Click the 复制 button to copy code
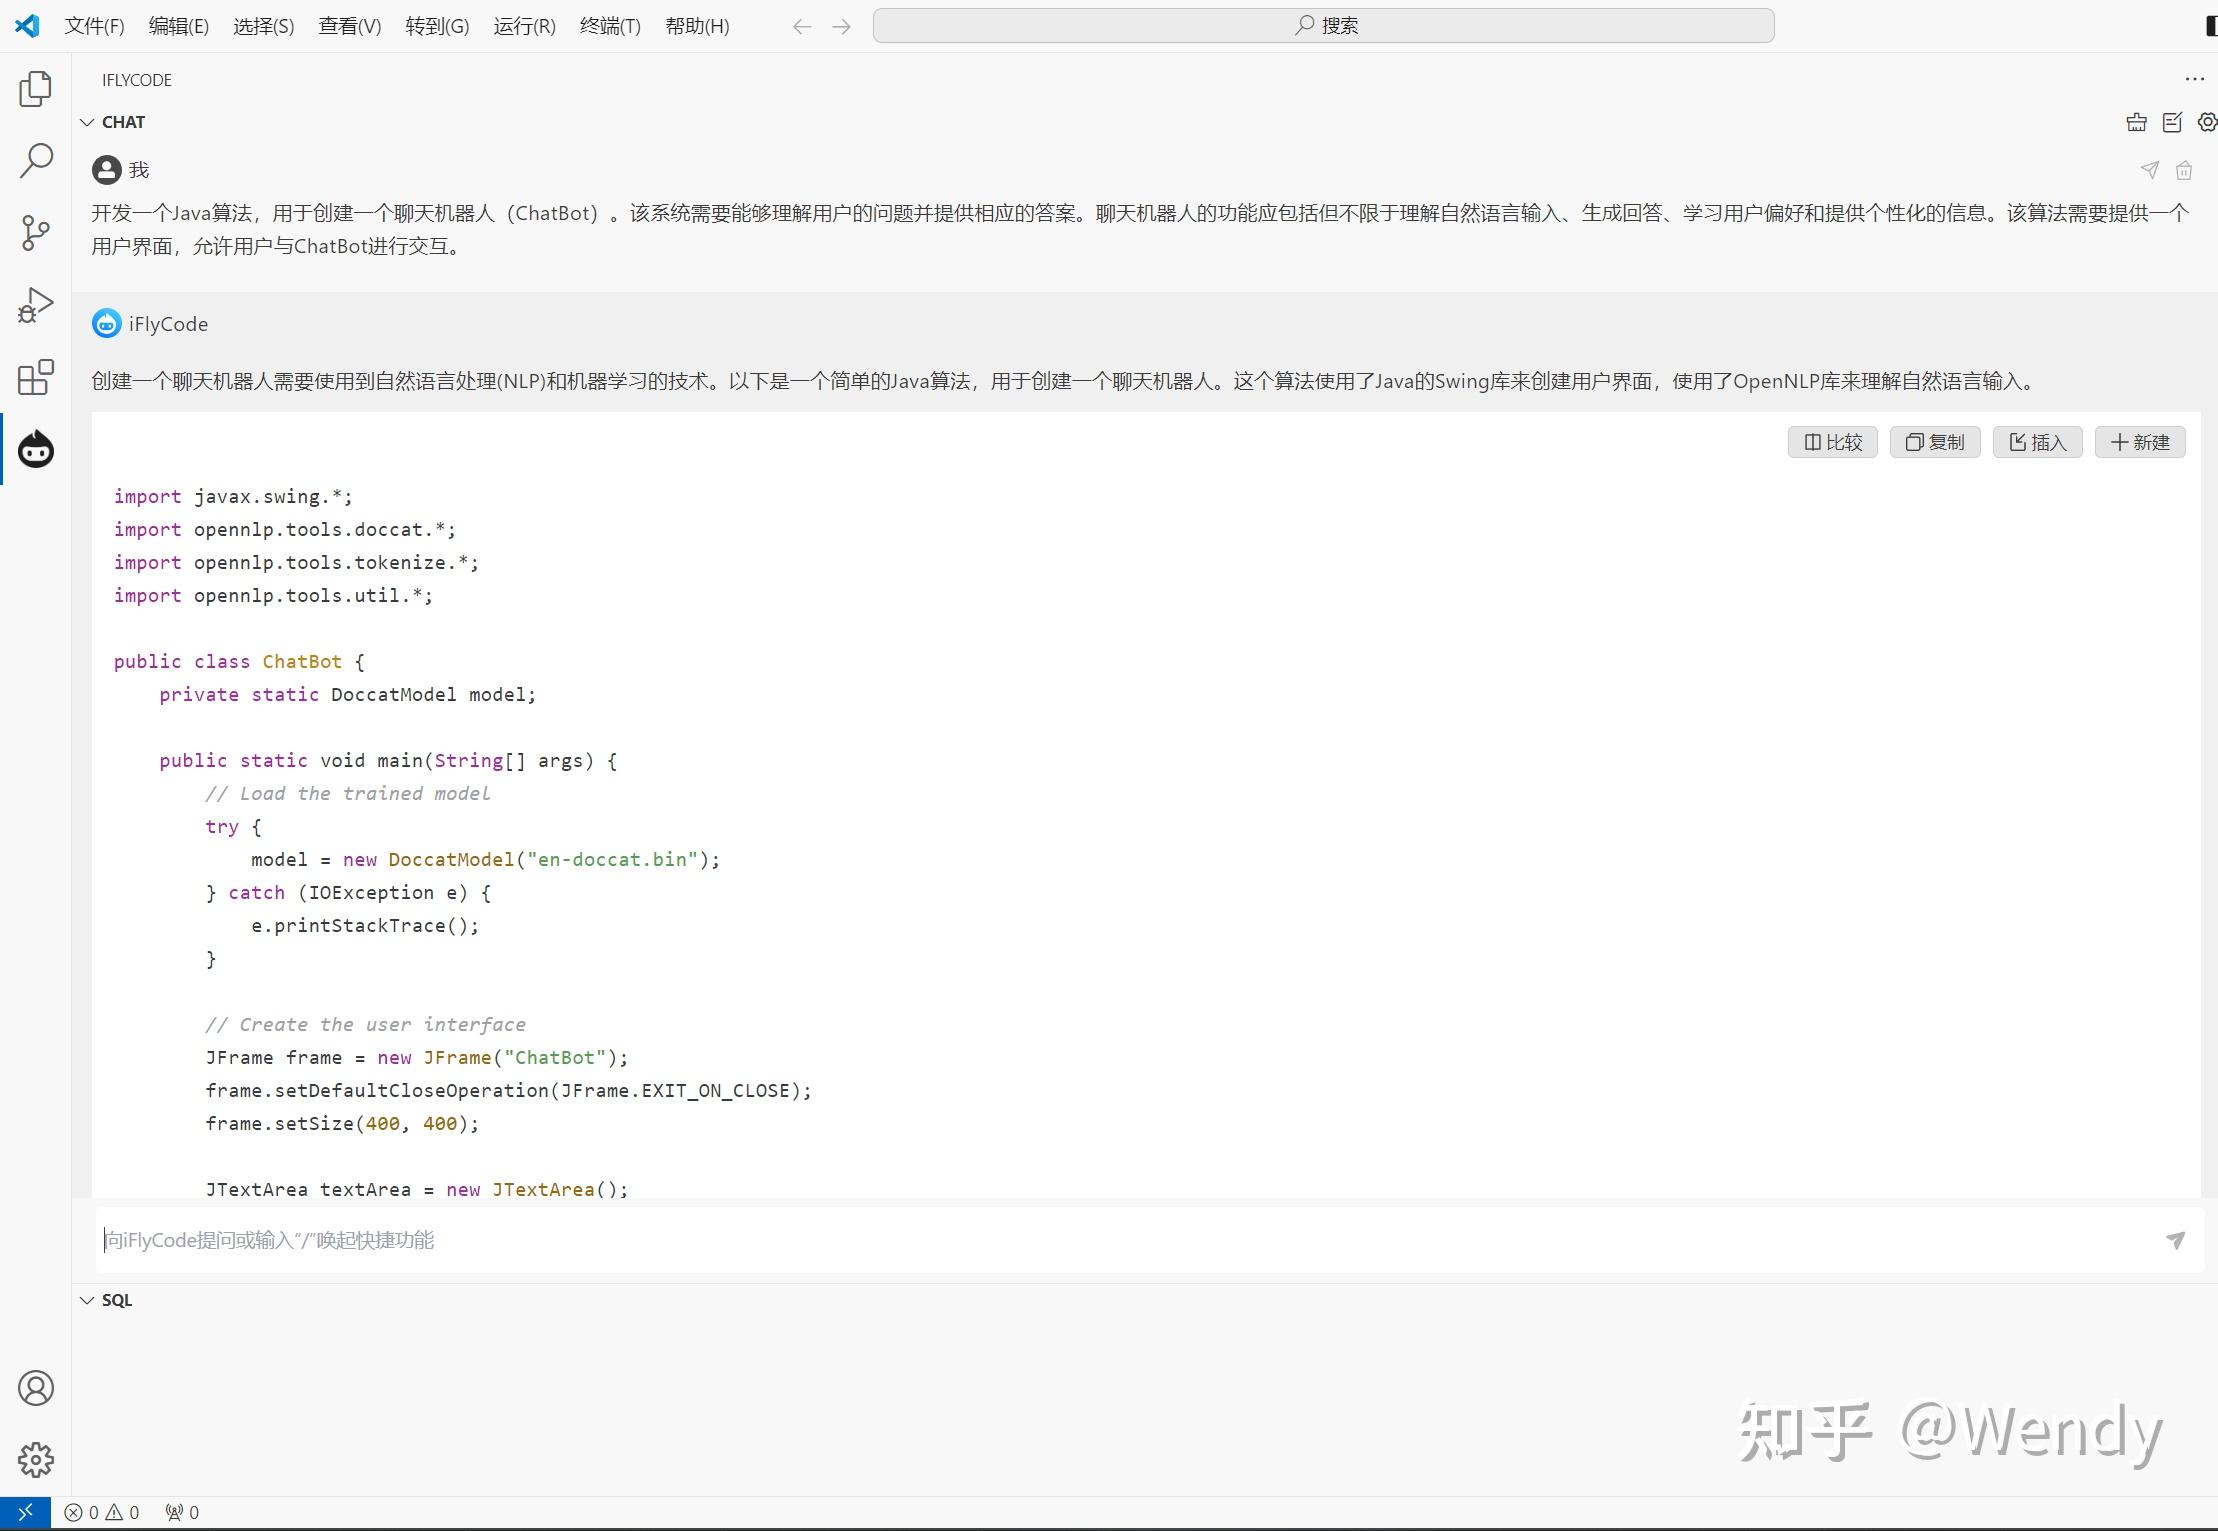The height and width of the screenshot is (1531, 2218). coord(1934,442)
